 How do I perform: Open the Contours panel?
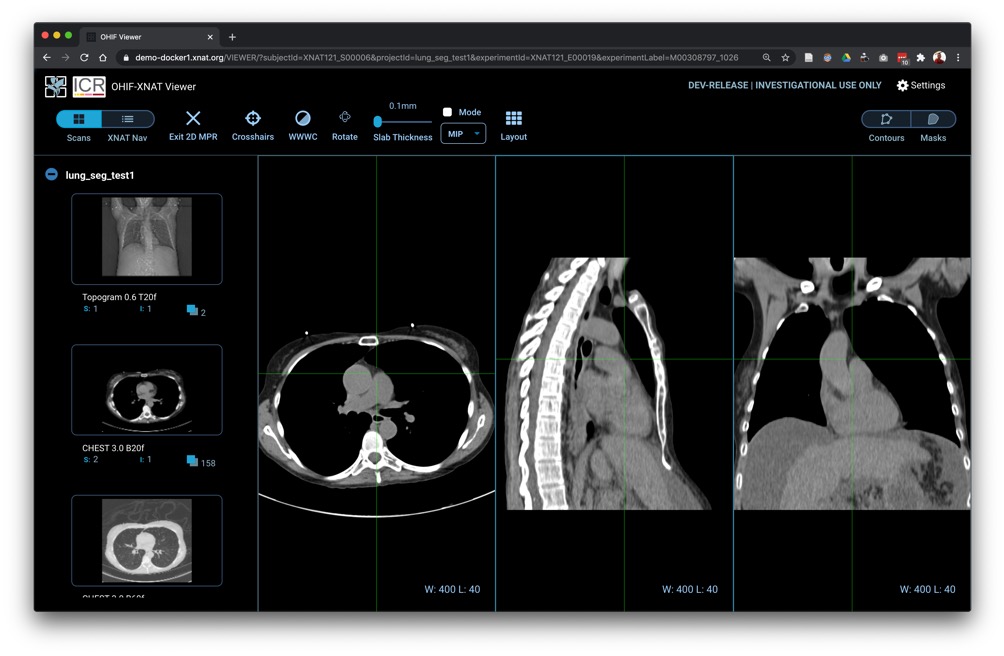tap(886, 119)
